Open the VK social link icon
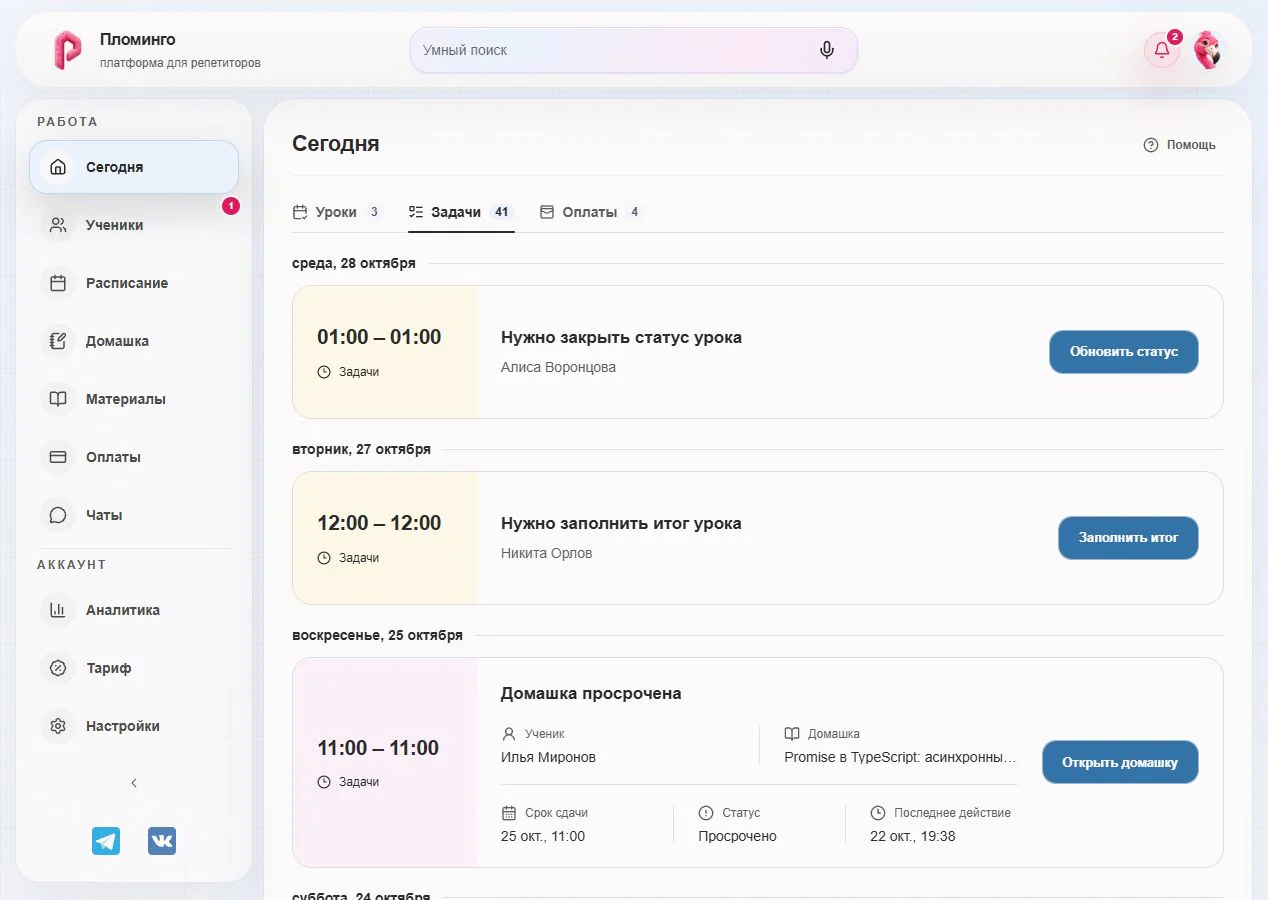 (162, 841)
